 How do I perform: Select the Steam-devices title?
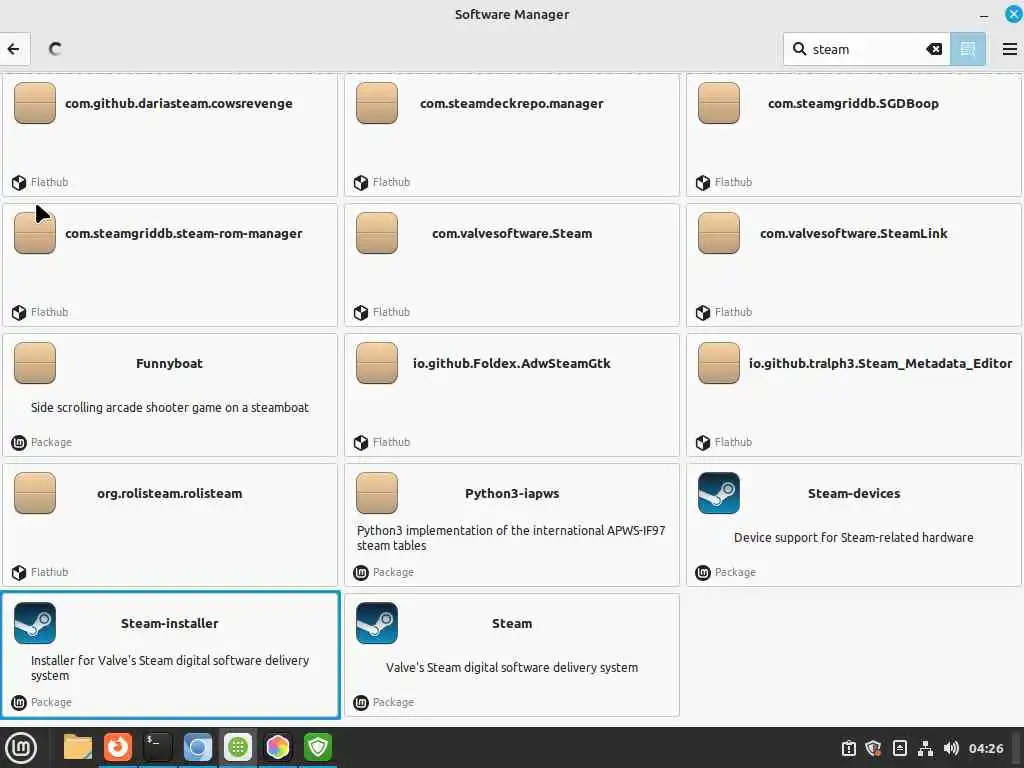tap(854, 494)
